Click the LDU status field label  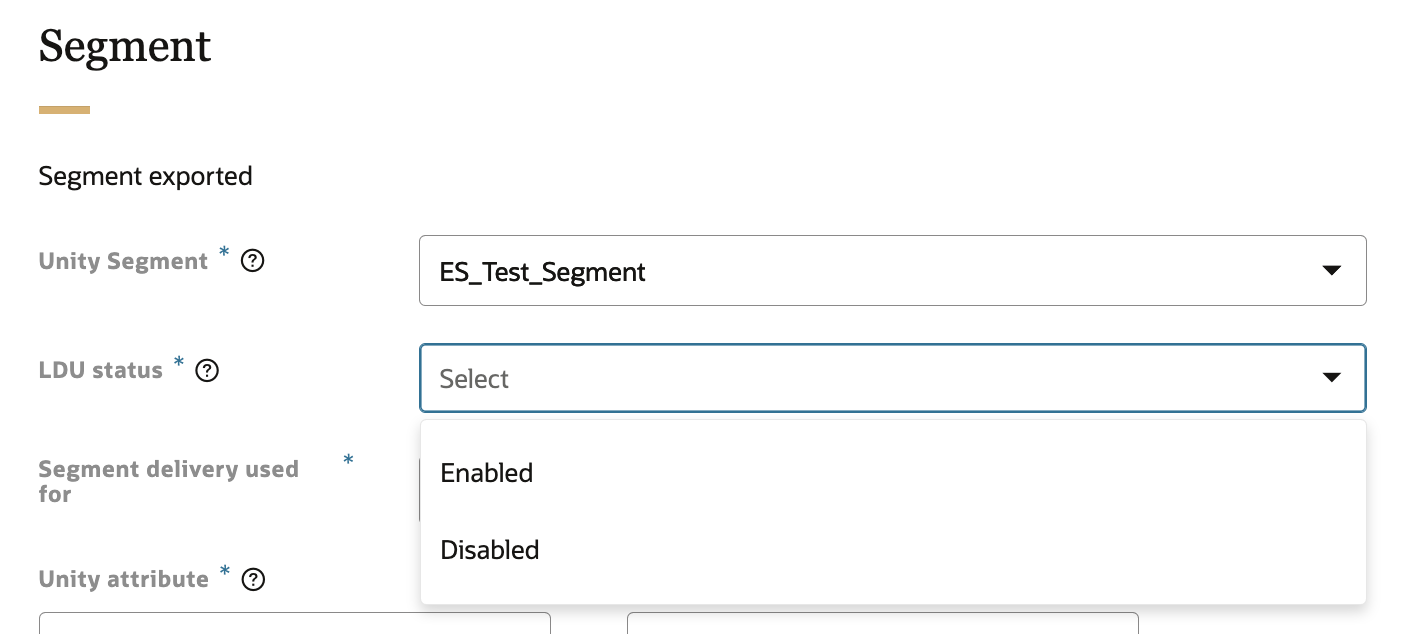pyautogui.click(x=100, y=371)
